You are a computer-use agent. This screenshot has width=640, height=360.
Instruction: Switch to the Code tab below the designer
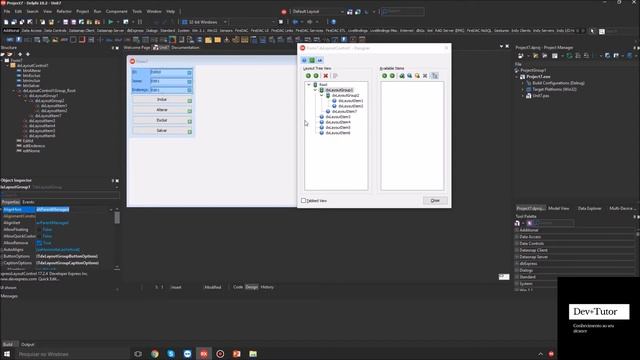tap(238, 287)
